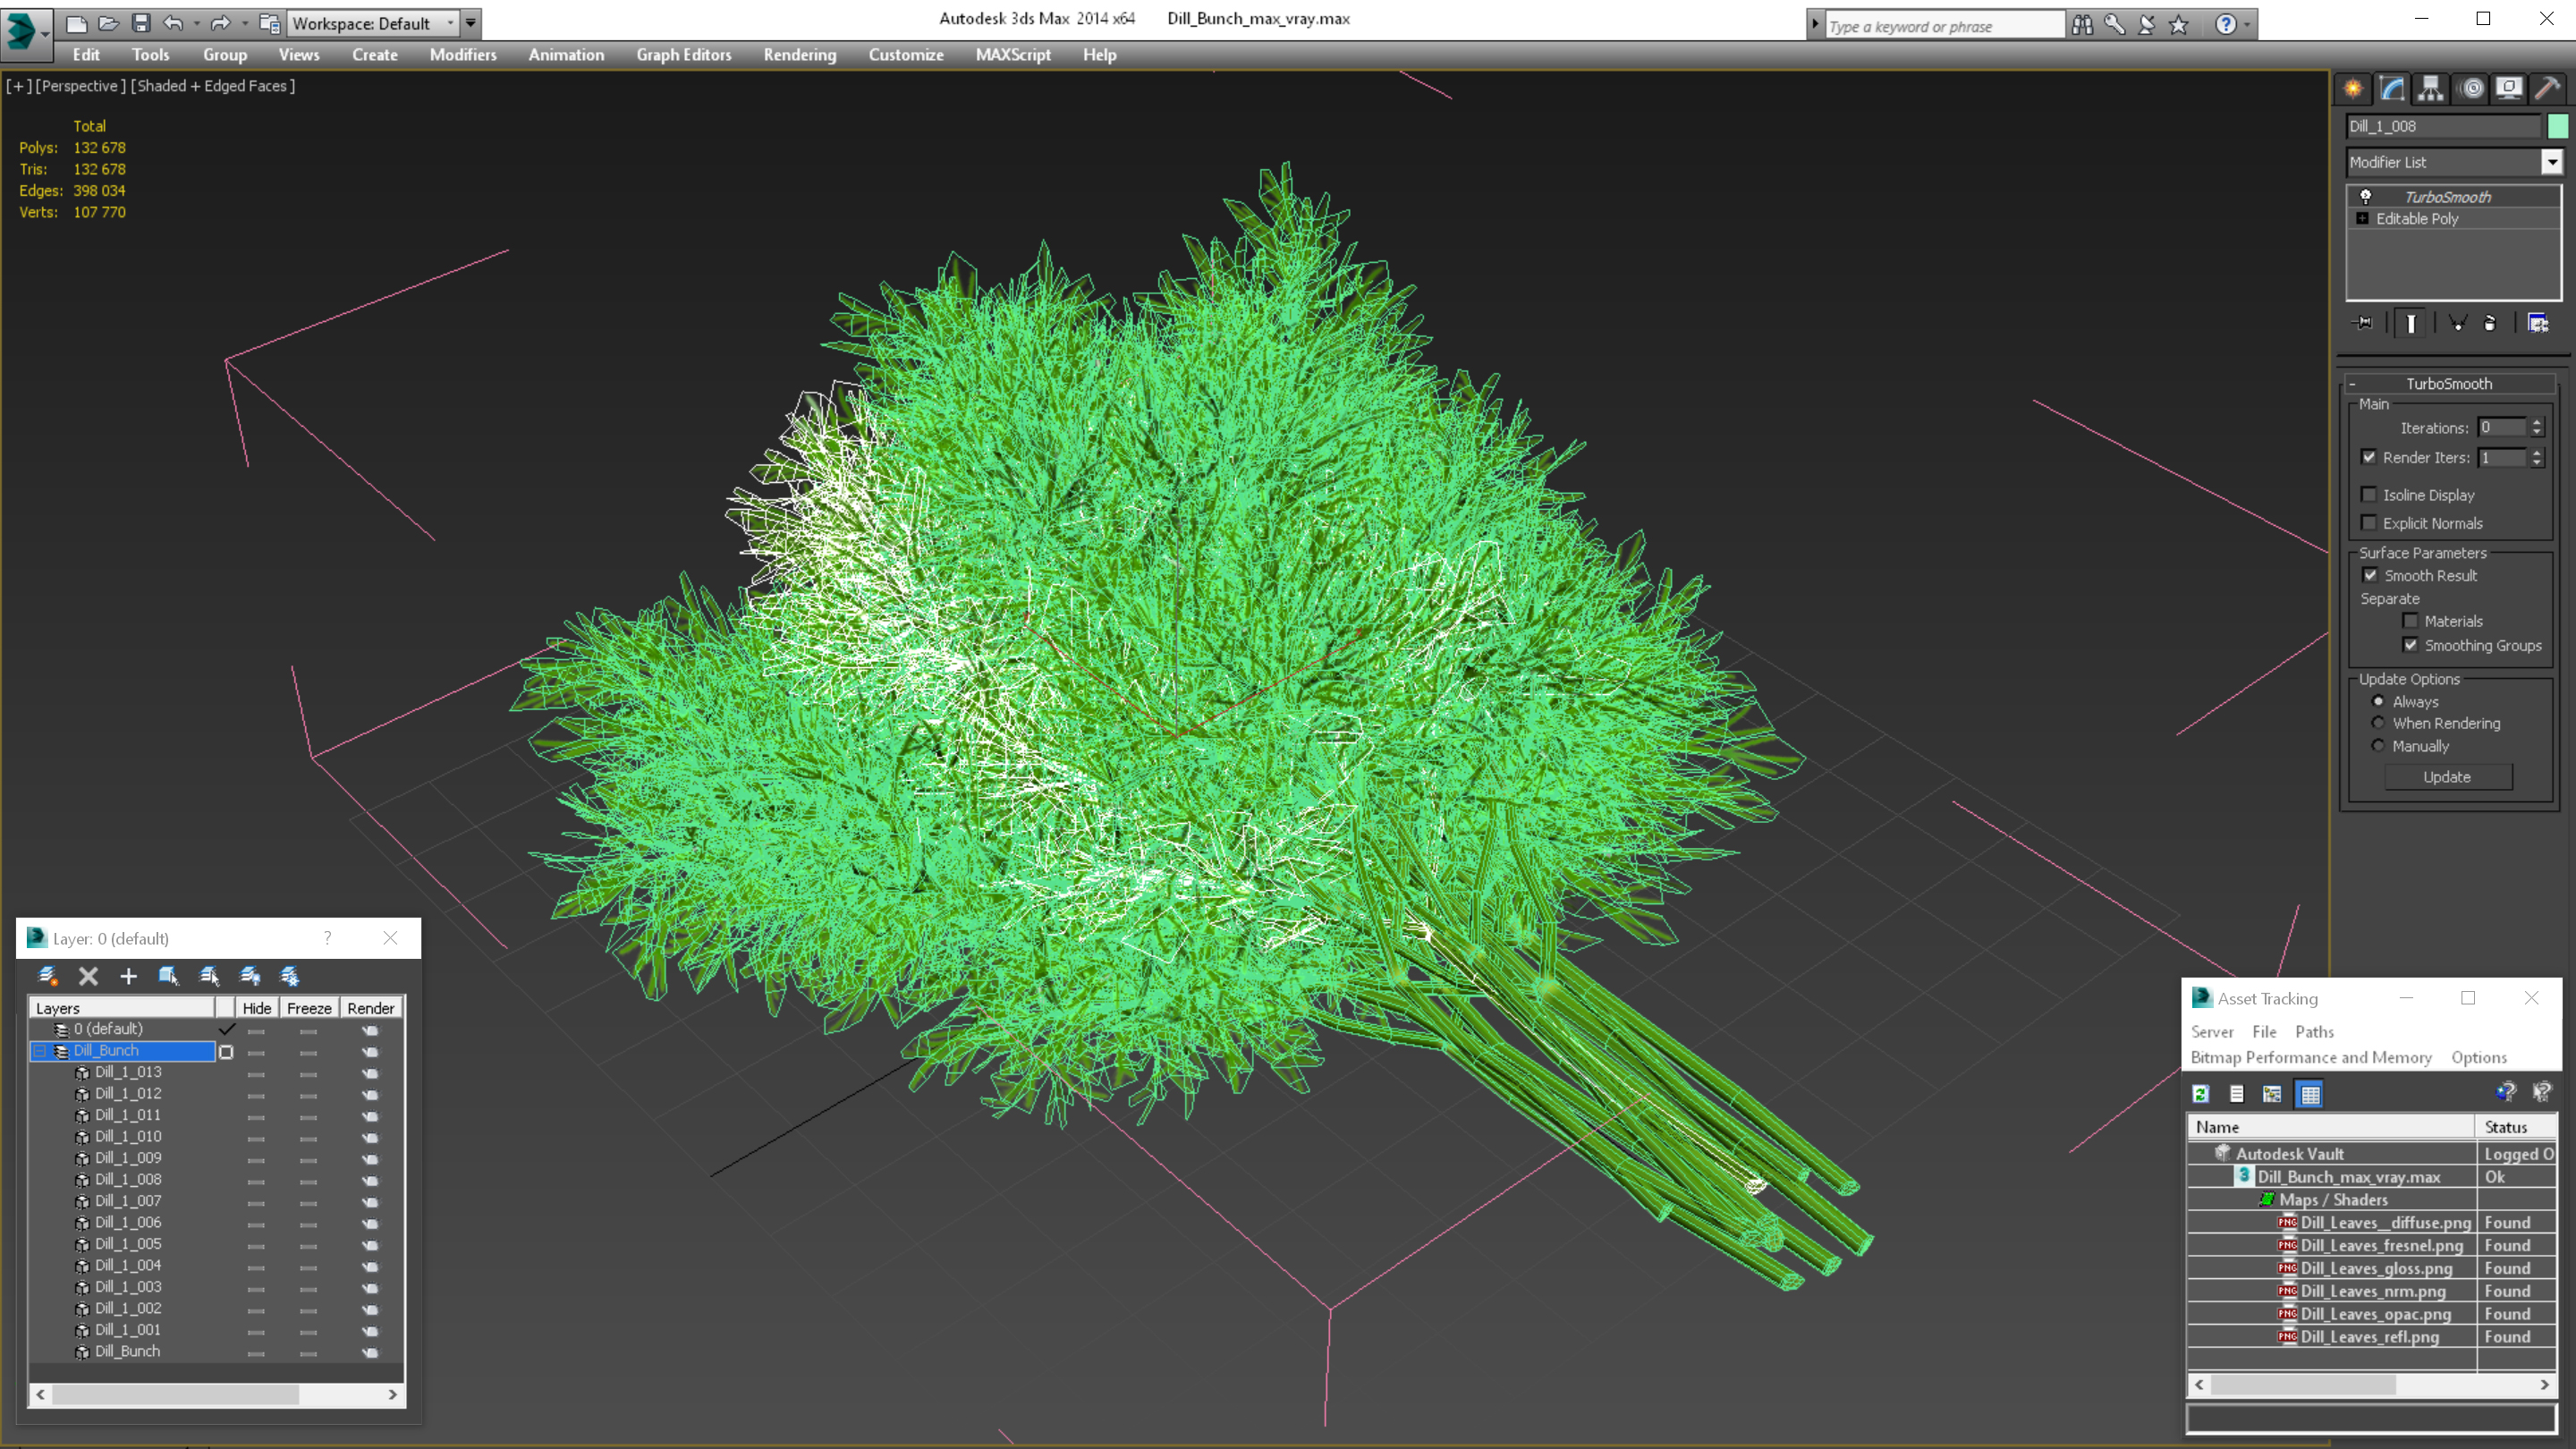Screen dimensions: 2576x1449
Task: Collapse the Dill_Bunch layer tree node
Action: coord(40,1051)
